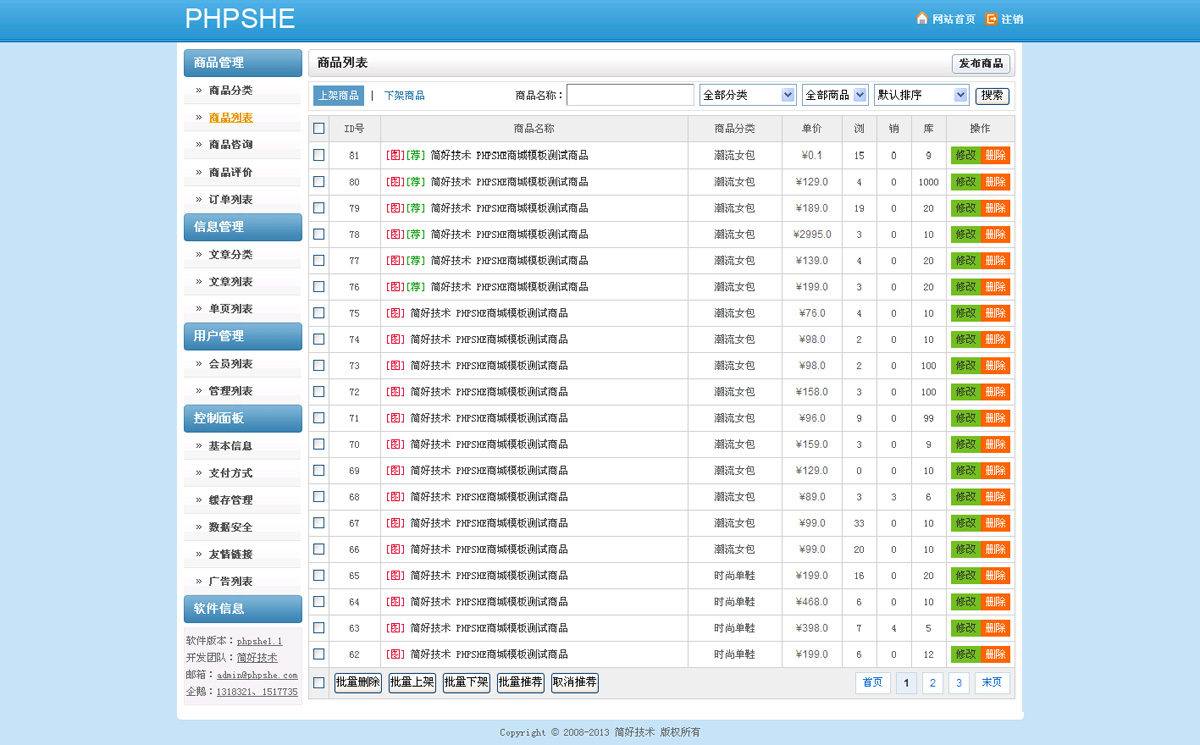The width and height of the screenshot is (1200, 745).
Task: Click the red [图] tag on product 75
Action: tap(395, 313)
